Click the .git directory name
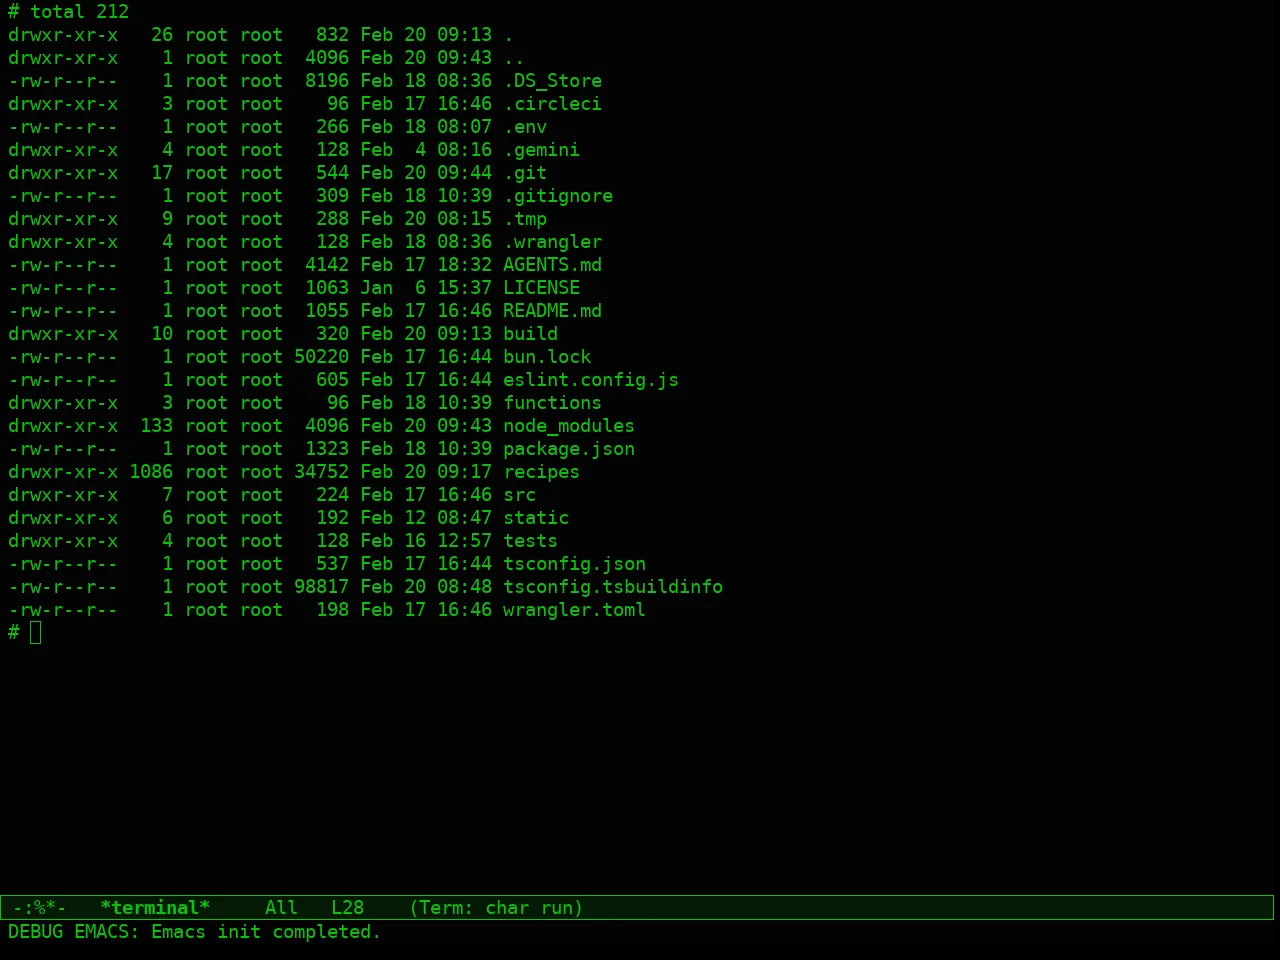 [525, 173]
